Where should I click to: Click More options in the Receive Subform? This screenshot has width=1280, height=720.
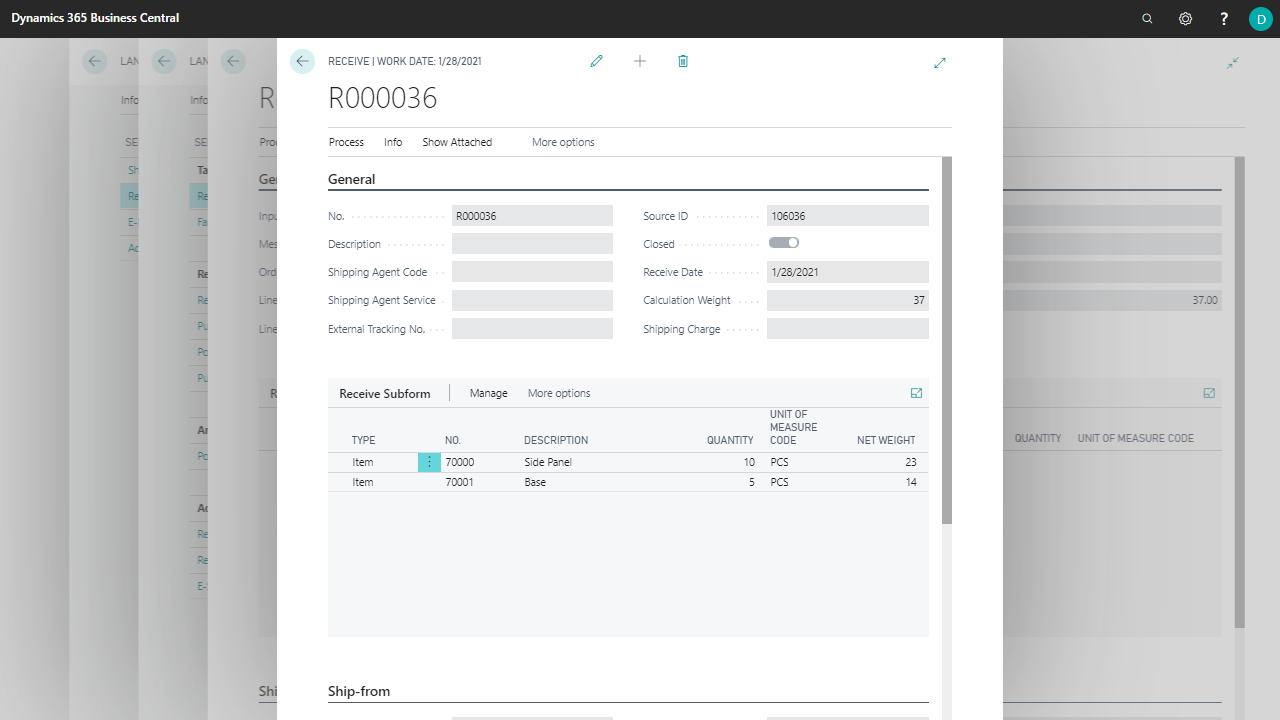pos(559,393)
